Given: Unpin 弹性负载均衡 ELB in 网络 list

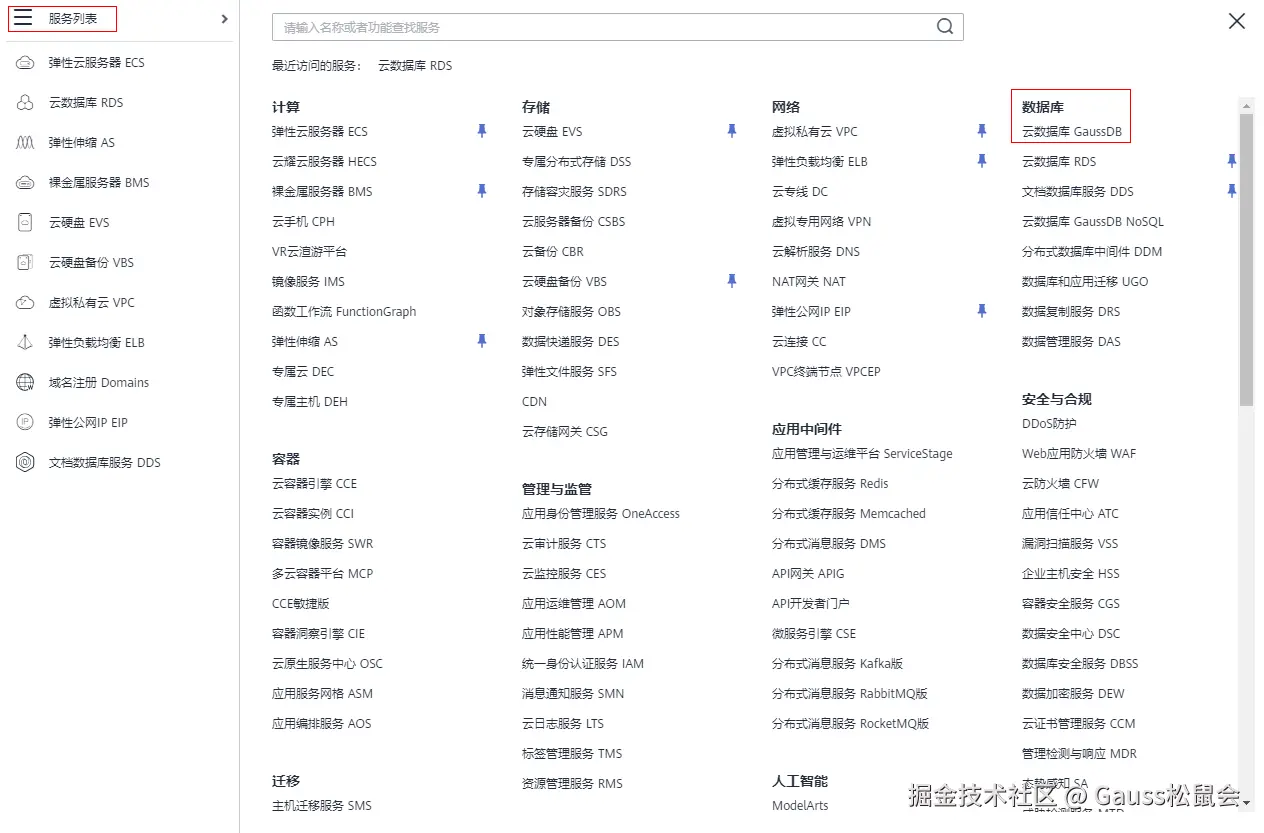Looking at the screenshot, I should (982, 161).
